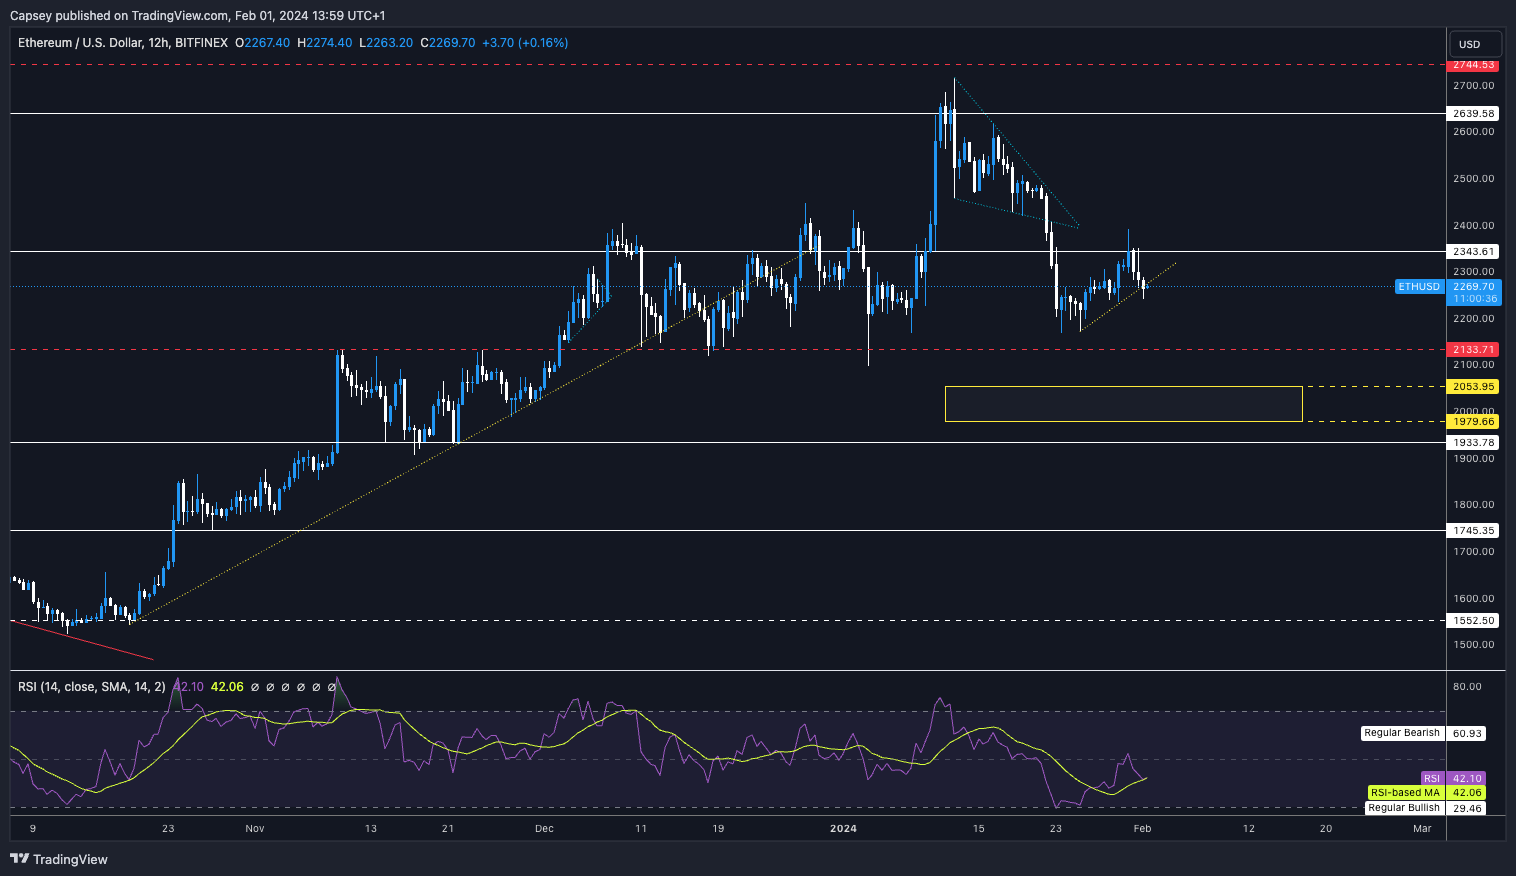Click the yellow rectangle zone on the chart
The height and width of the screenshot is (876, 1516).
click(1123, 404)
